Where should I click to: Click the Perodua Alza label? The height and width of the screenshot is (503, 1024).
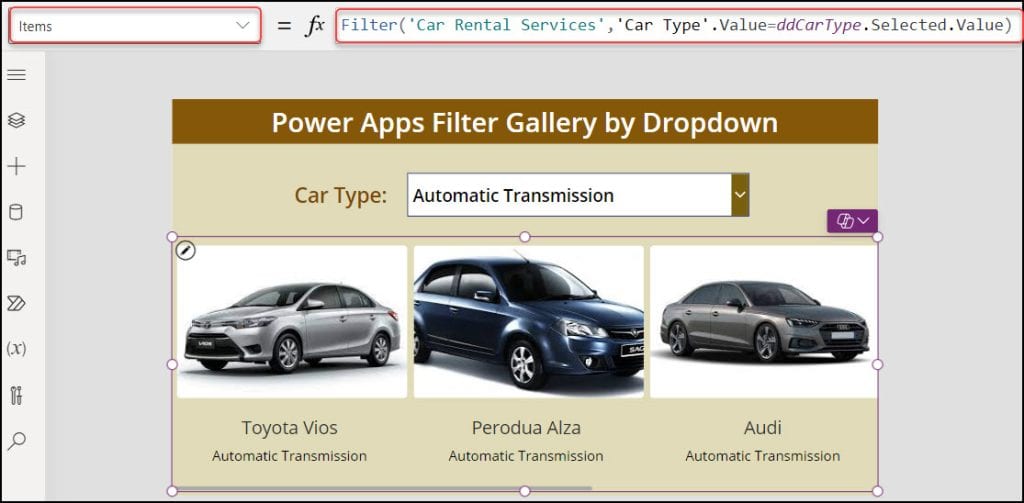point(526,428)
